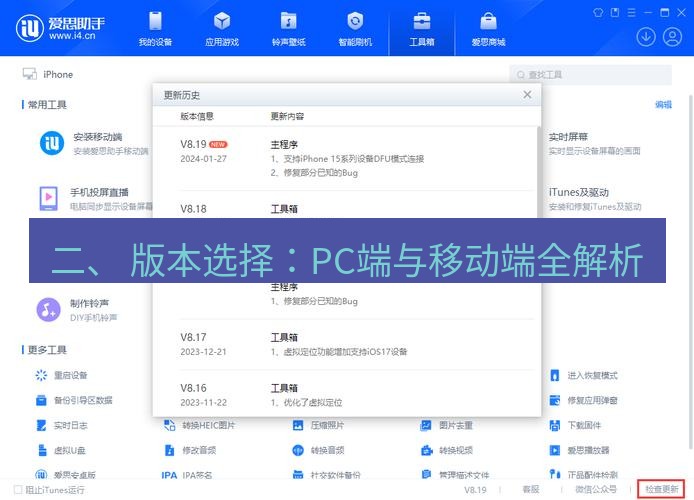This screenshot has width=694, height=500.
Task: Click the iPhone device label
Action: click(58, 74)
